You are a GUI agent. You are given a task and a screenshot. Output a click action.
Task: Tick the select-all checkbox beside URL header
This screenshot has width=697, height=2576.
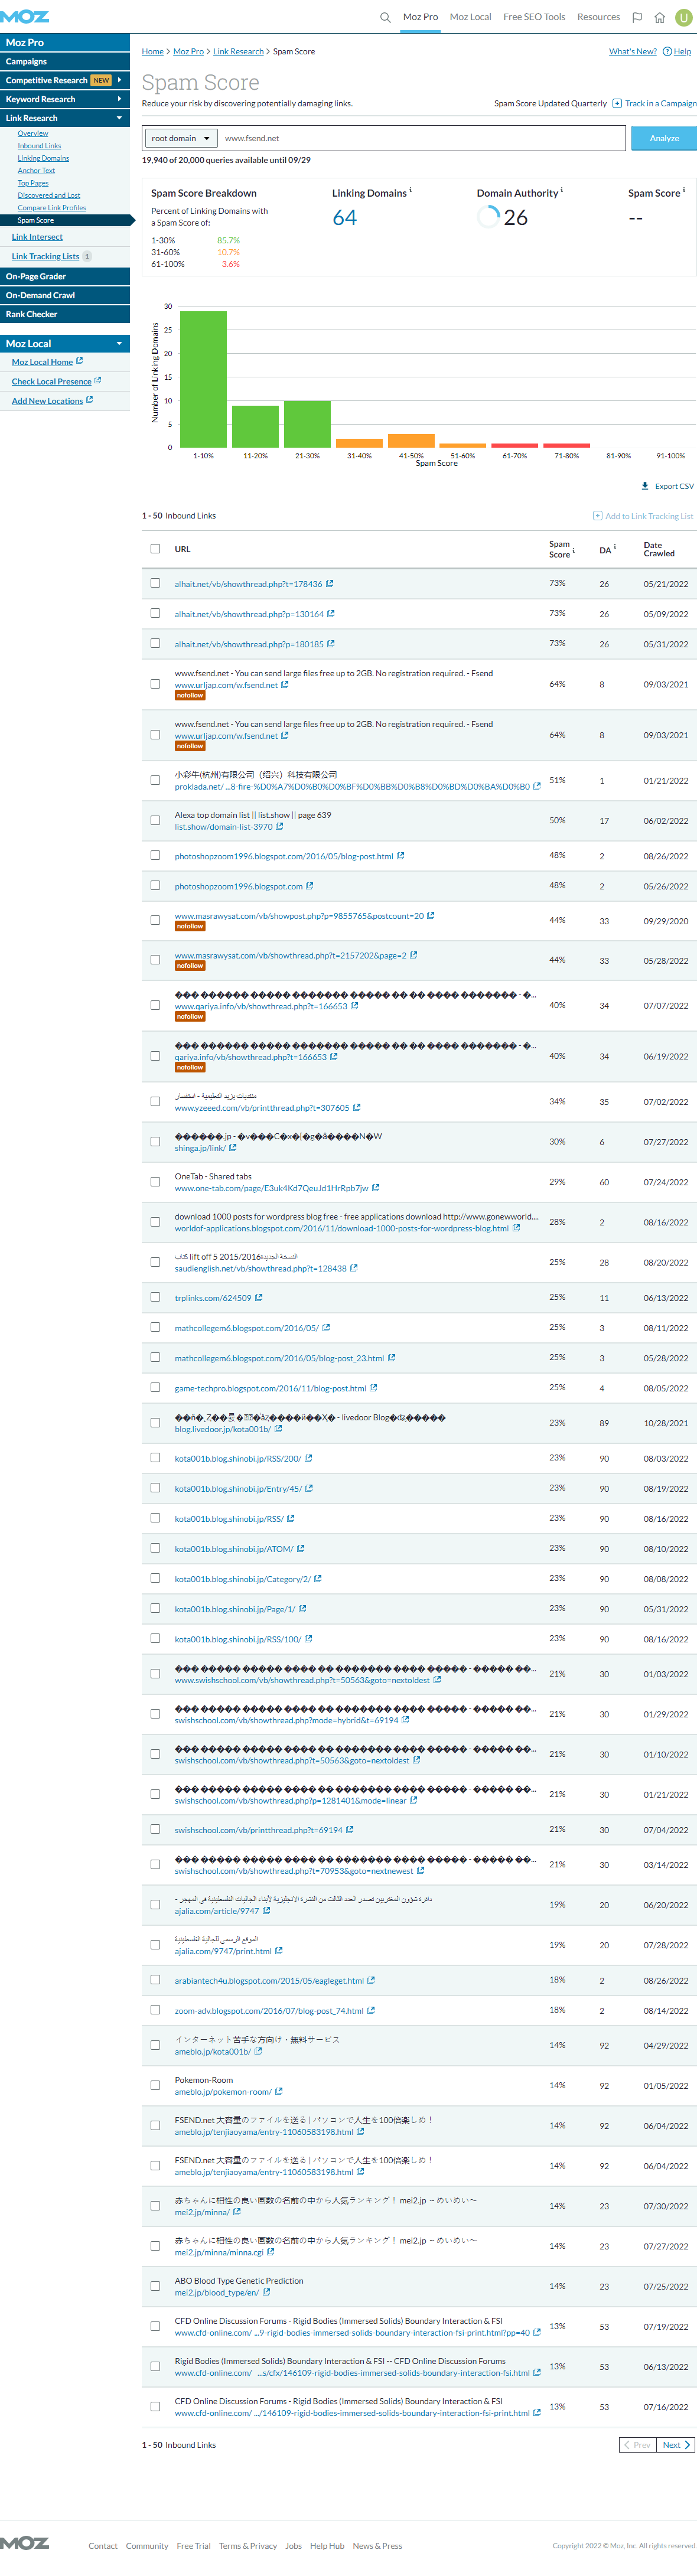point(155,549)
